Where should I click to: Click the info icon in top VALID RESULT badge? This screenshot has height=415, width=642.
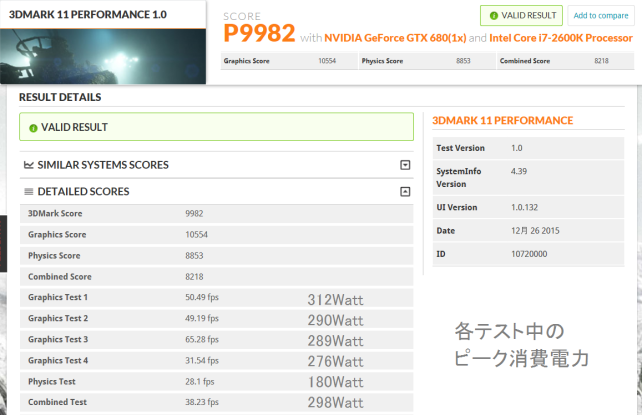494,16
